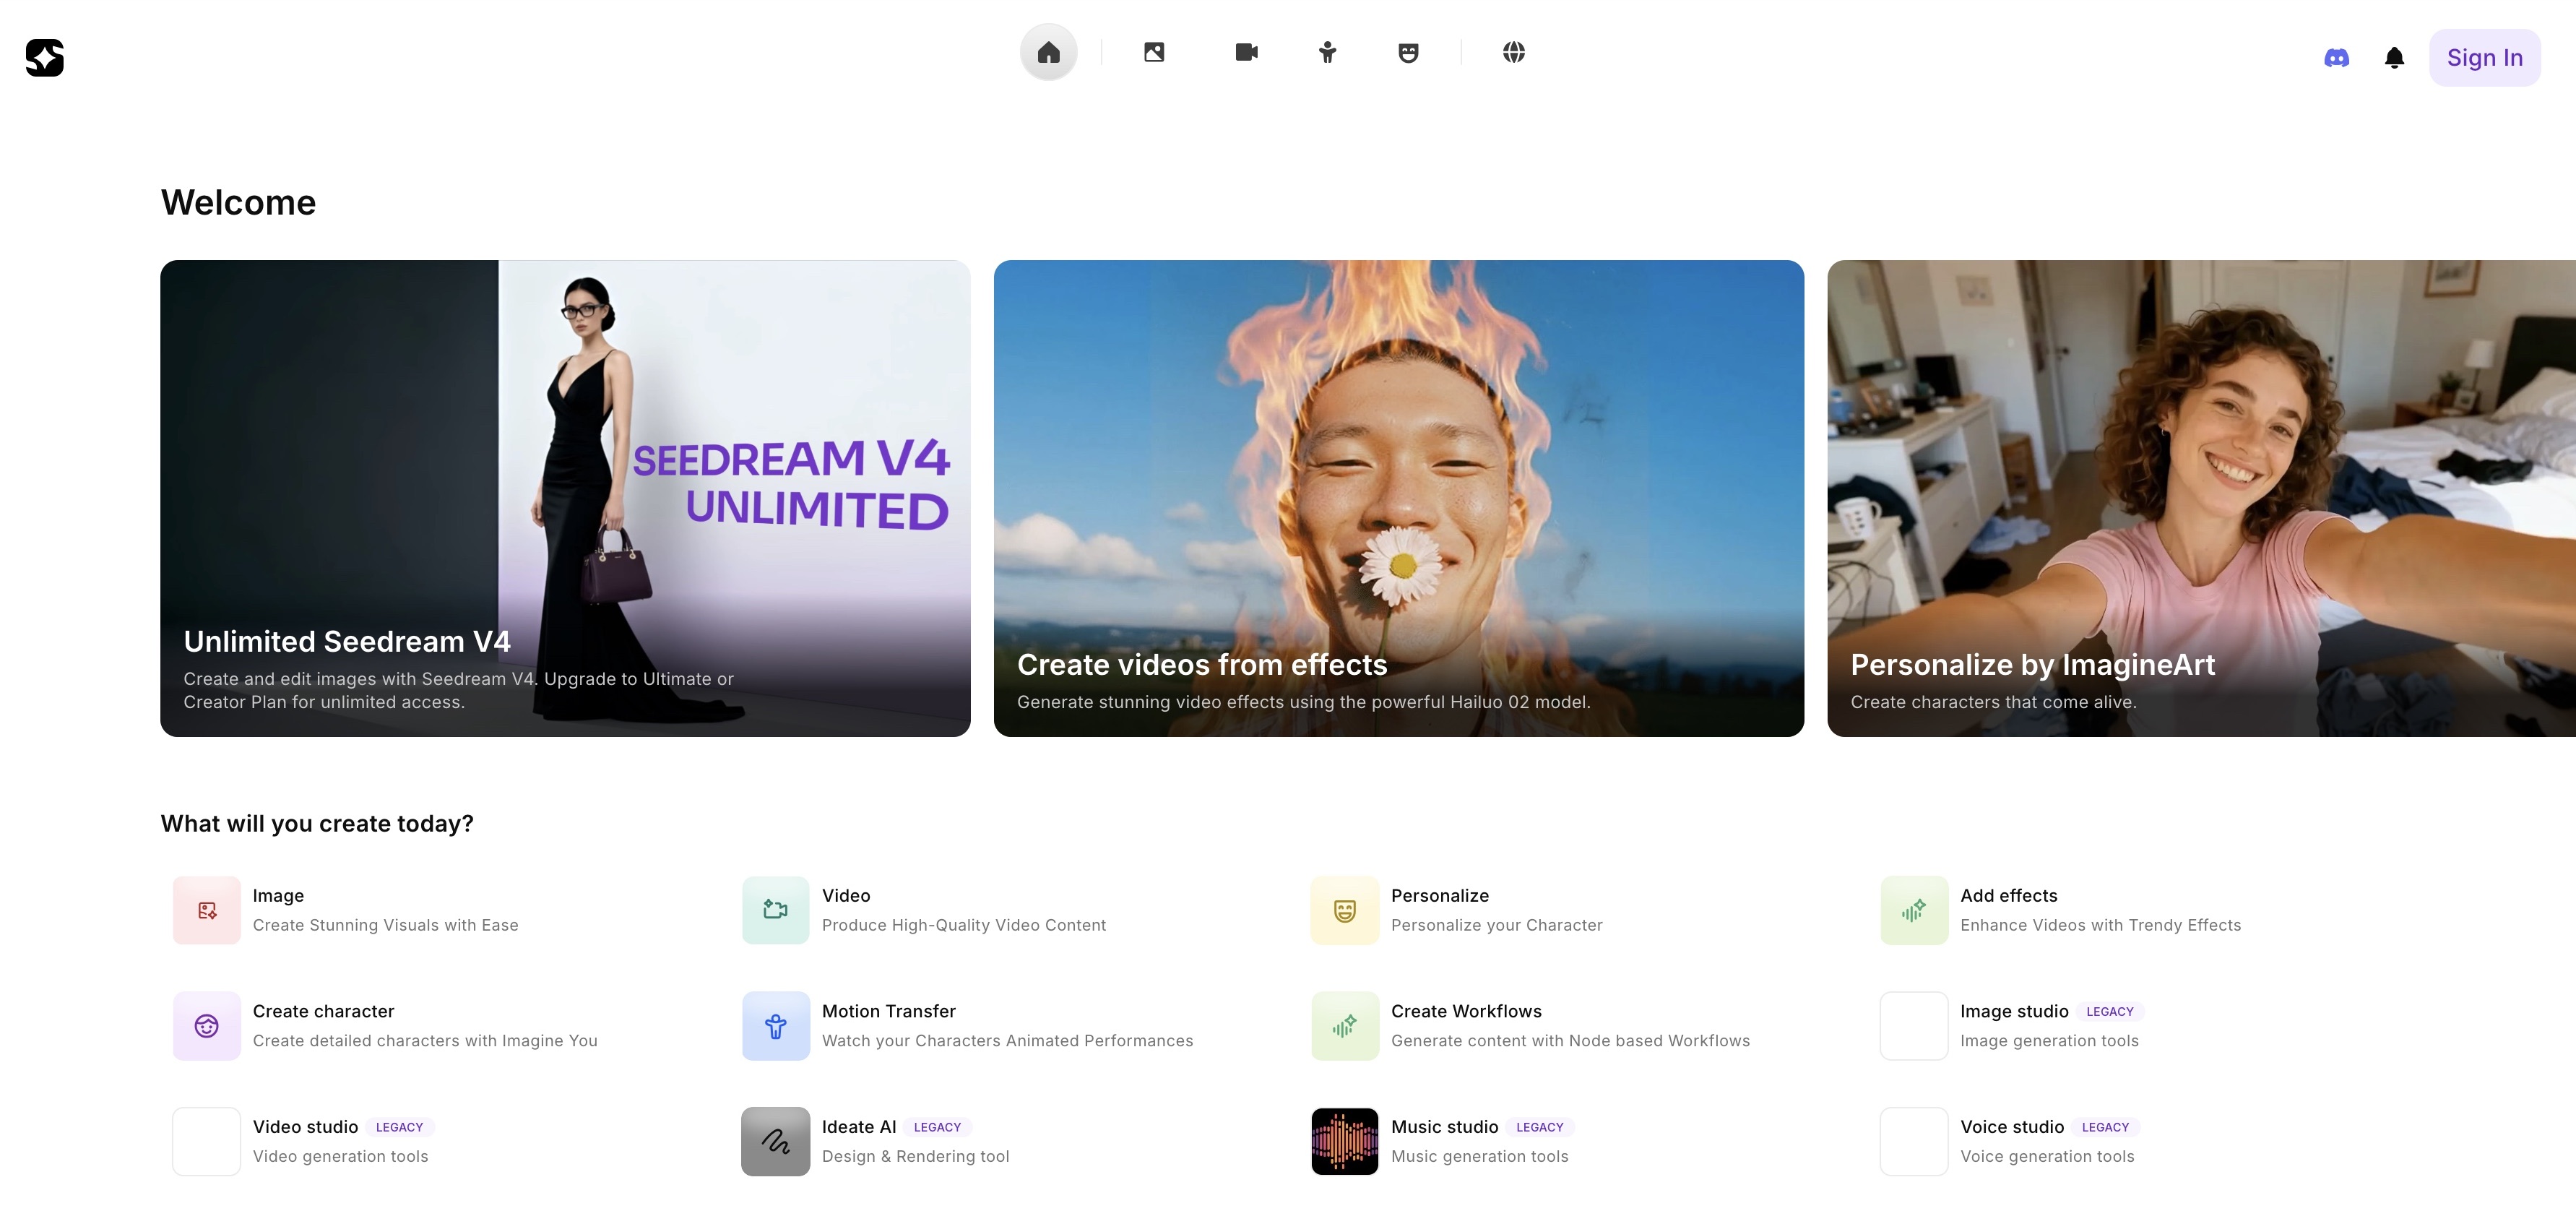Open Create videos from effects banner
Image resolution: width=2576 pixels, height=1224 pixels.
click(x=1398, y=498)
